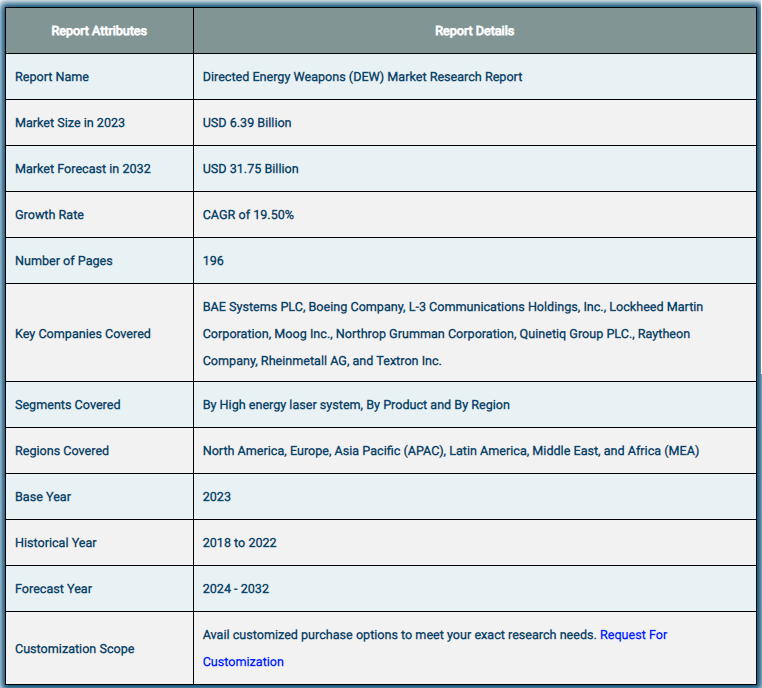Select the Report Attributes header cell

[x=99, y=31]
